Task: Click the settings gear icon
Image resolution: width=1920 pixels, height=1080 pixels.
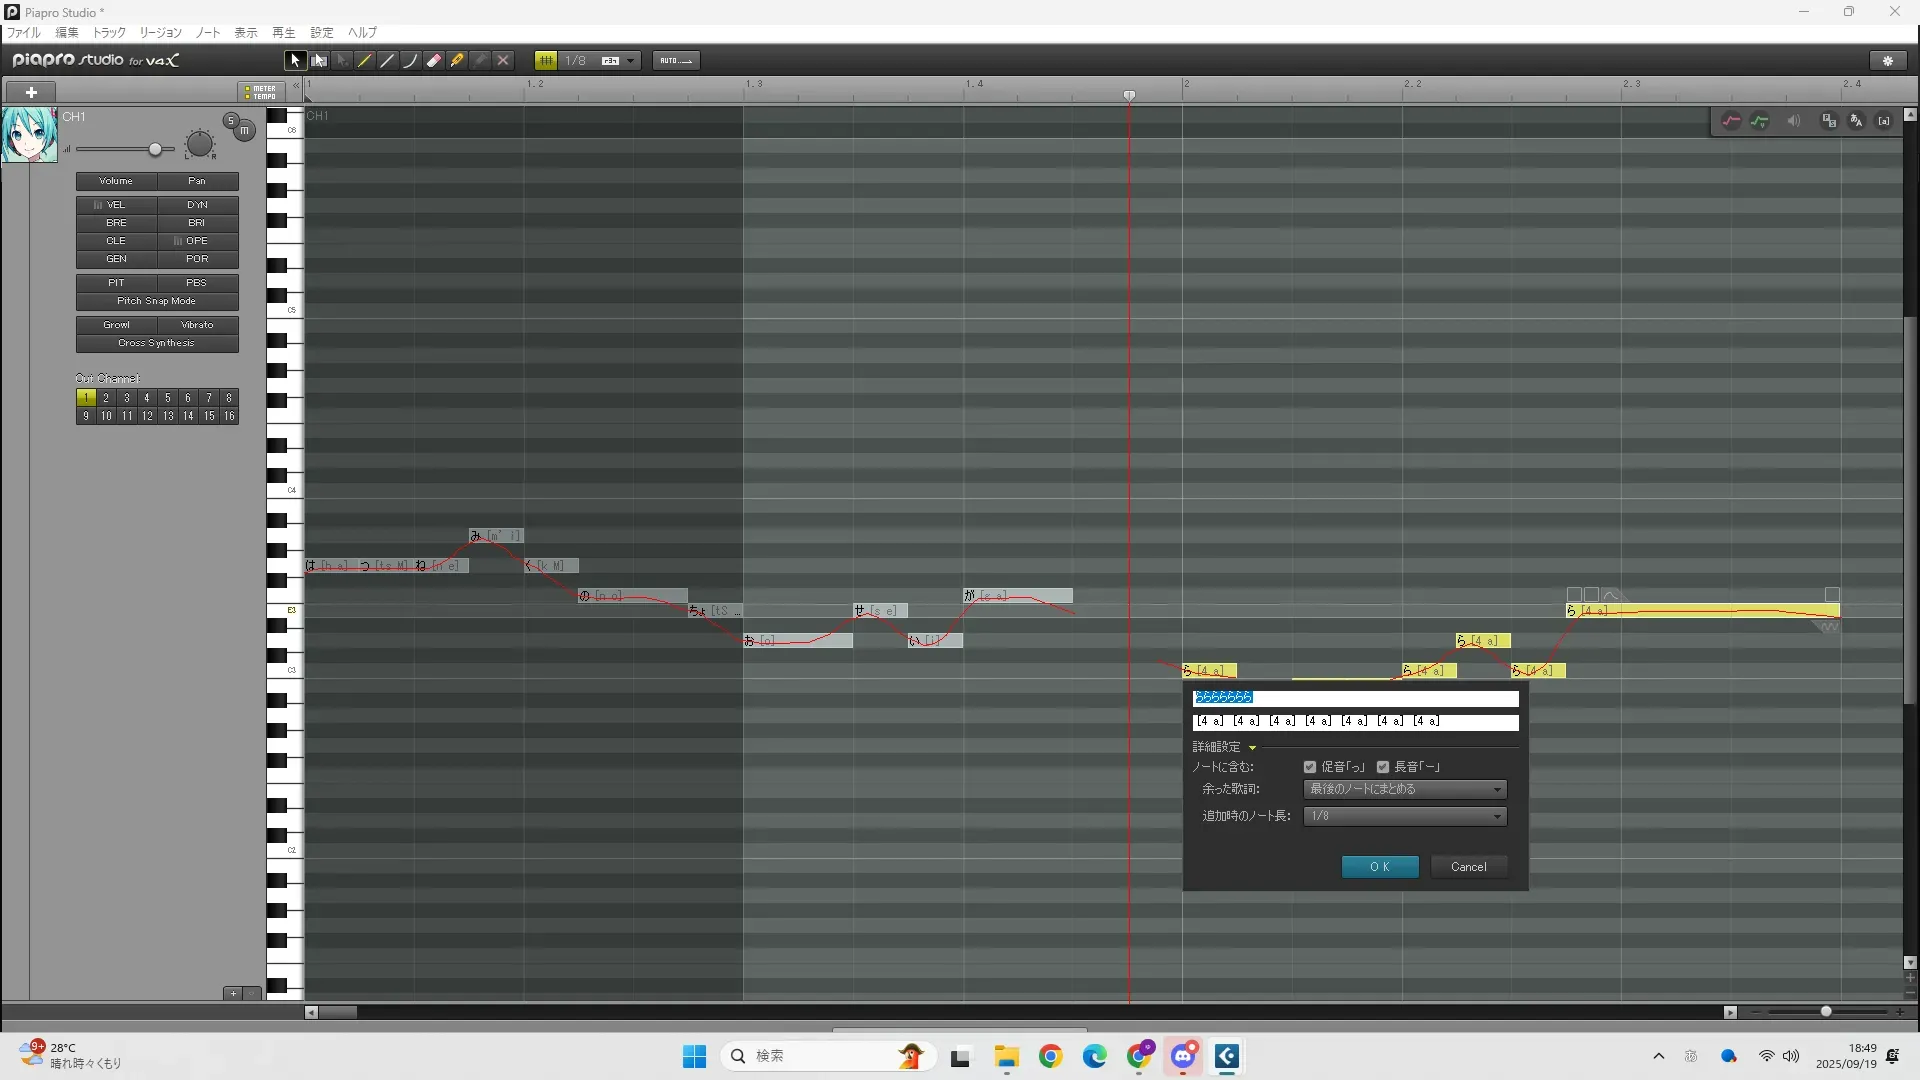Action: pos(1888,61)
